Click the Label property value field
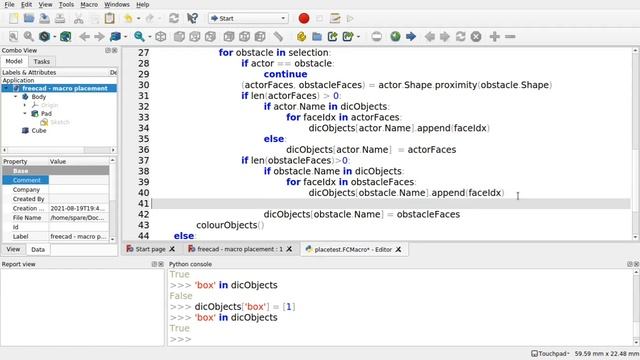The height and width of the screenshot is (360, 640). (x=78, y=236)
